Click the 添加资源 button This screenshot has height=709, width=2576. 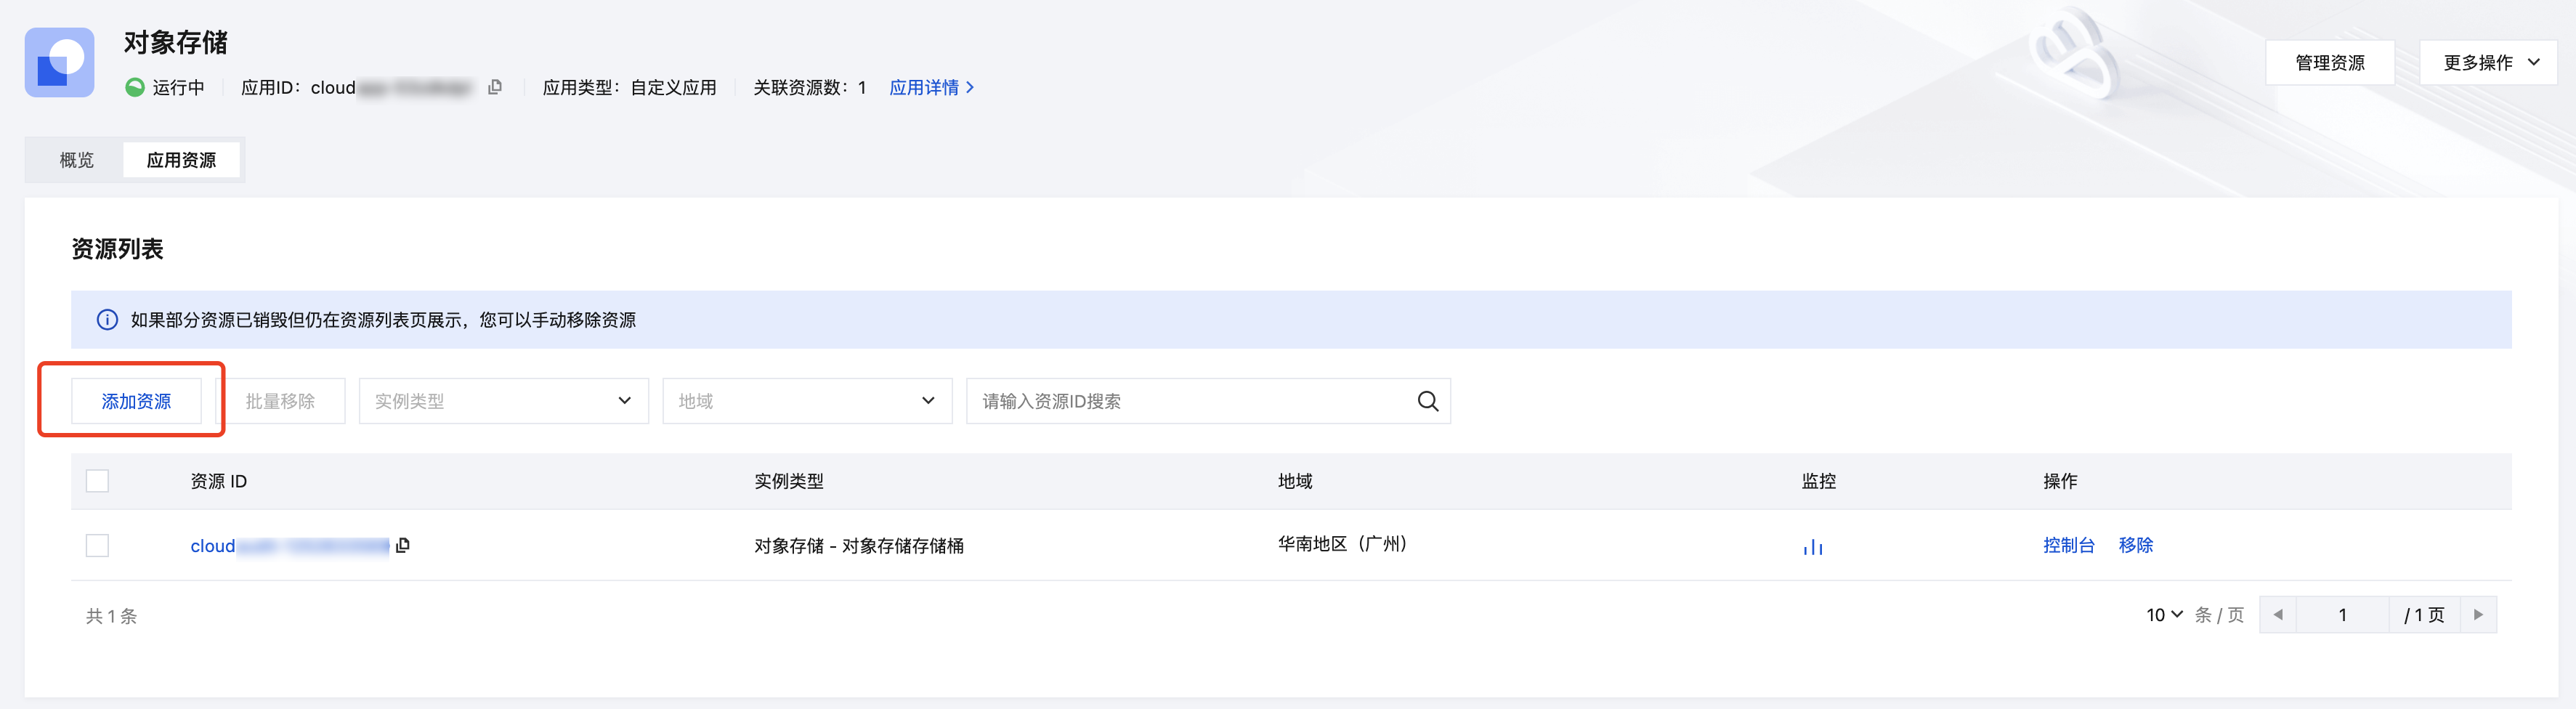136,401
